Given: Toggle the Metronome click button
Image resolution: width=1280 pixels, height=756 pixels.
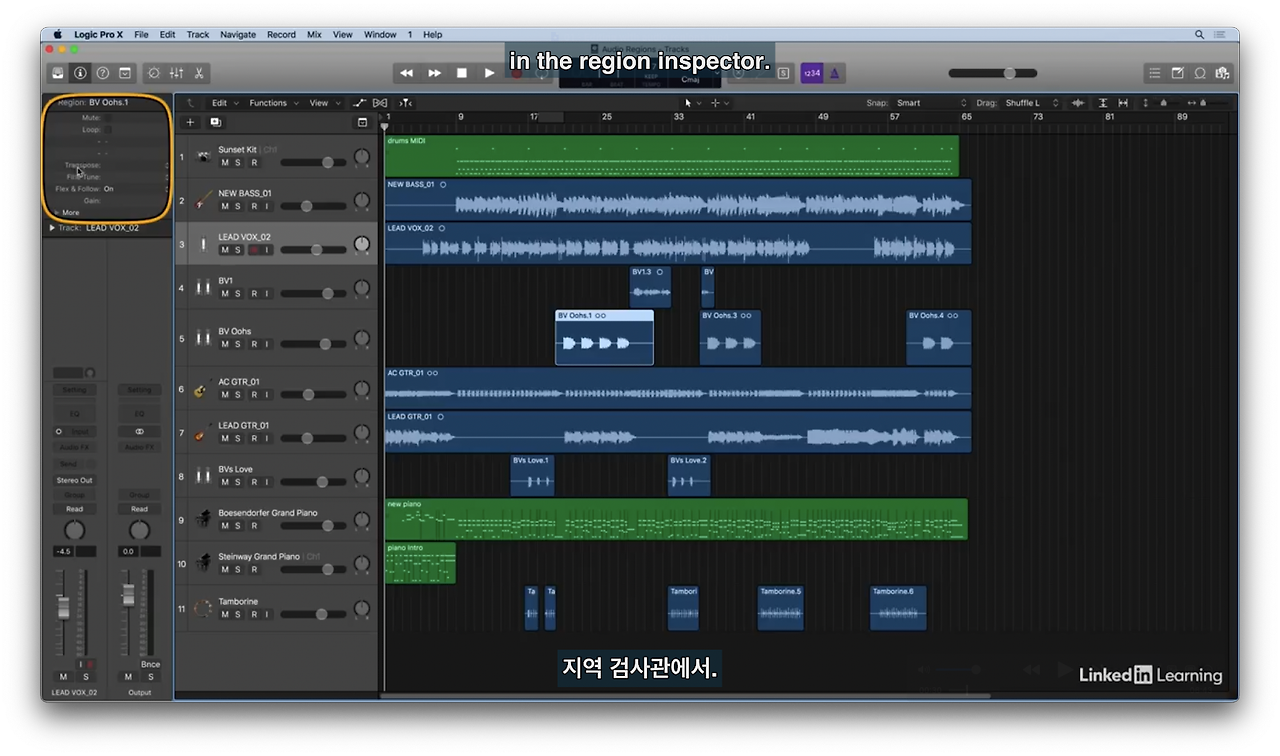Looking at the screenshot, I should 835,73.
